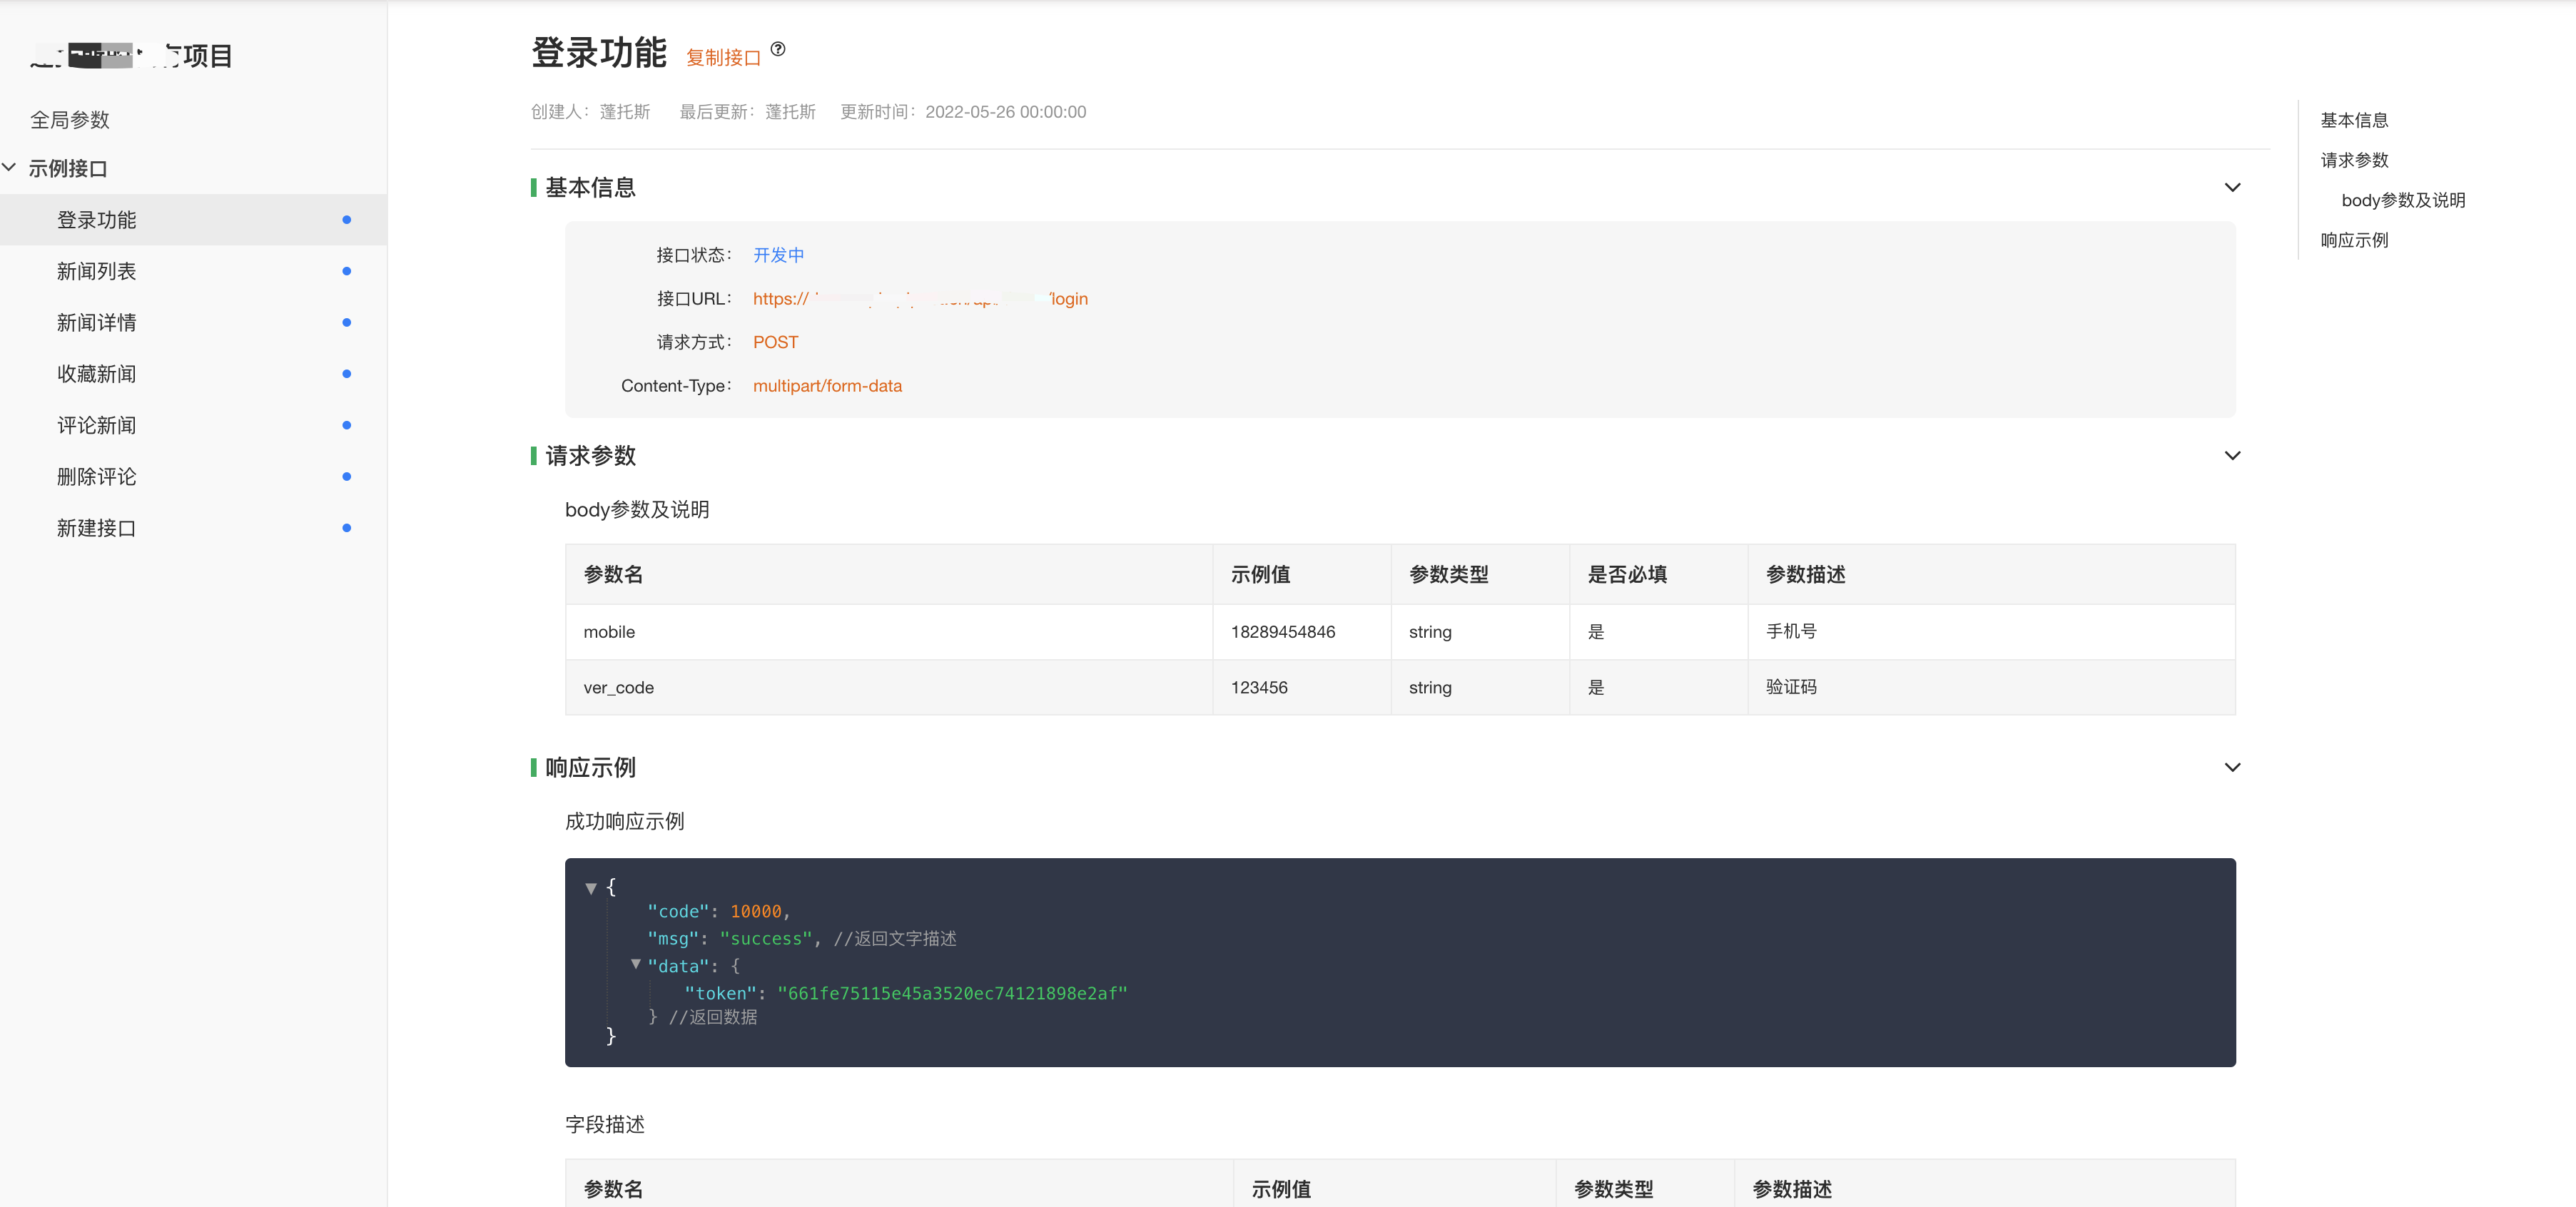
Task: Click the 复制接口 link
Action: 723,58
